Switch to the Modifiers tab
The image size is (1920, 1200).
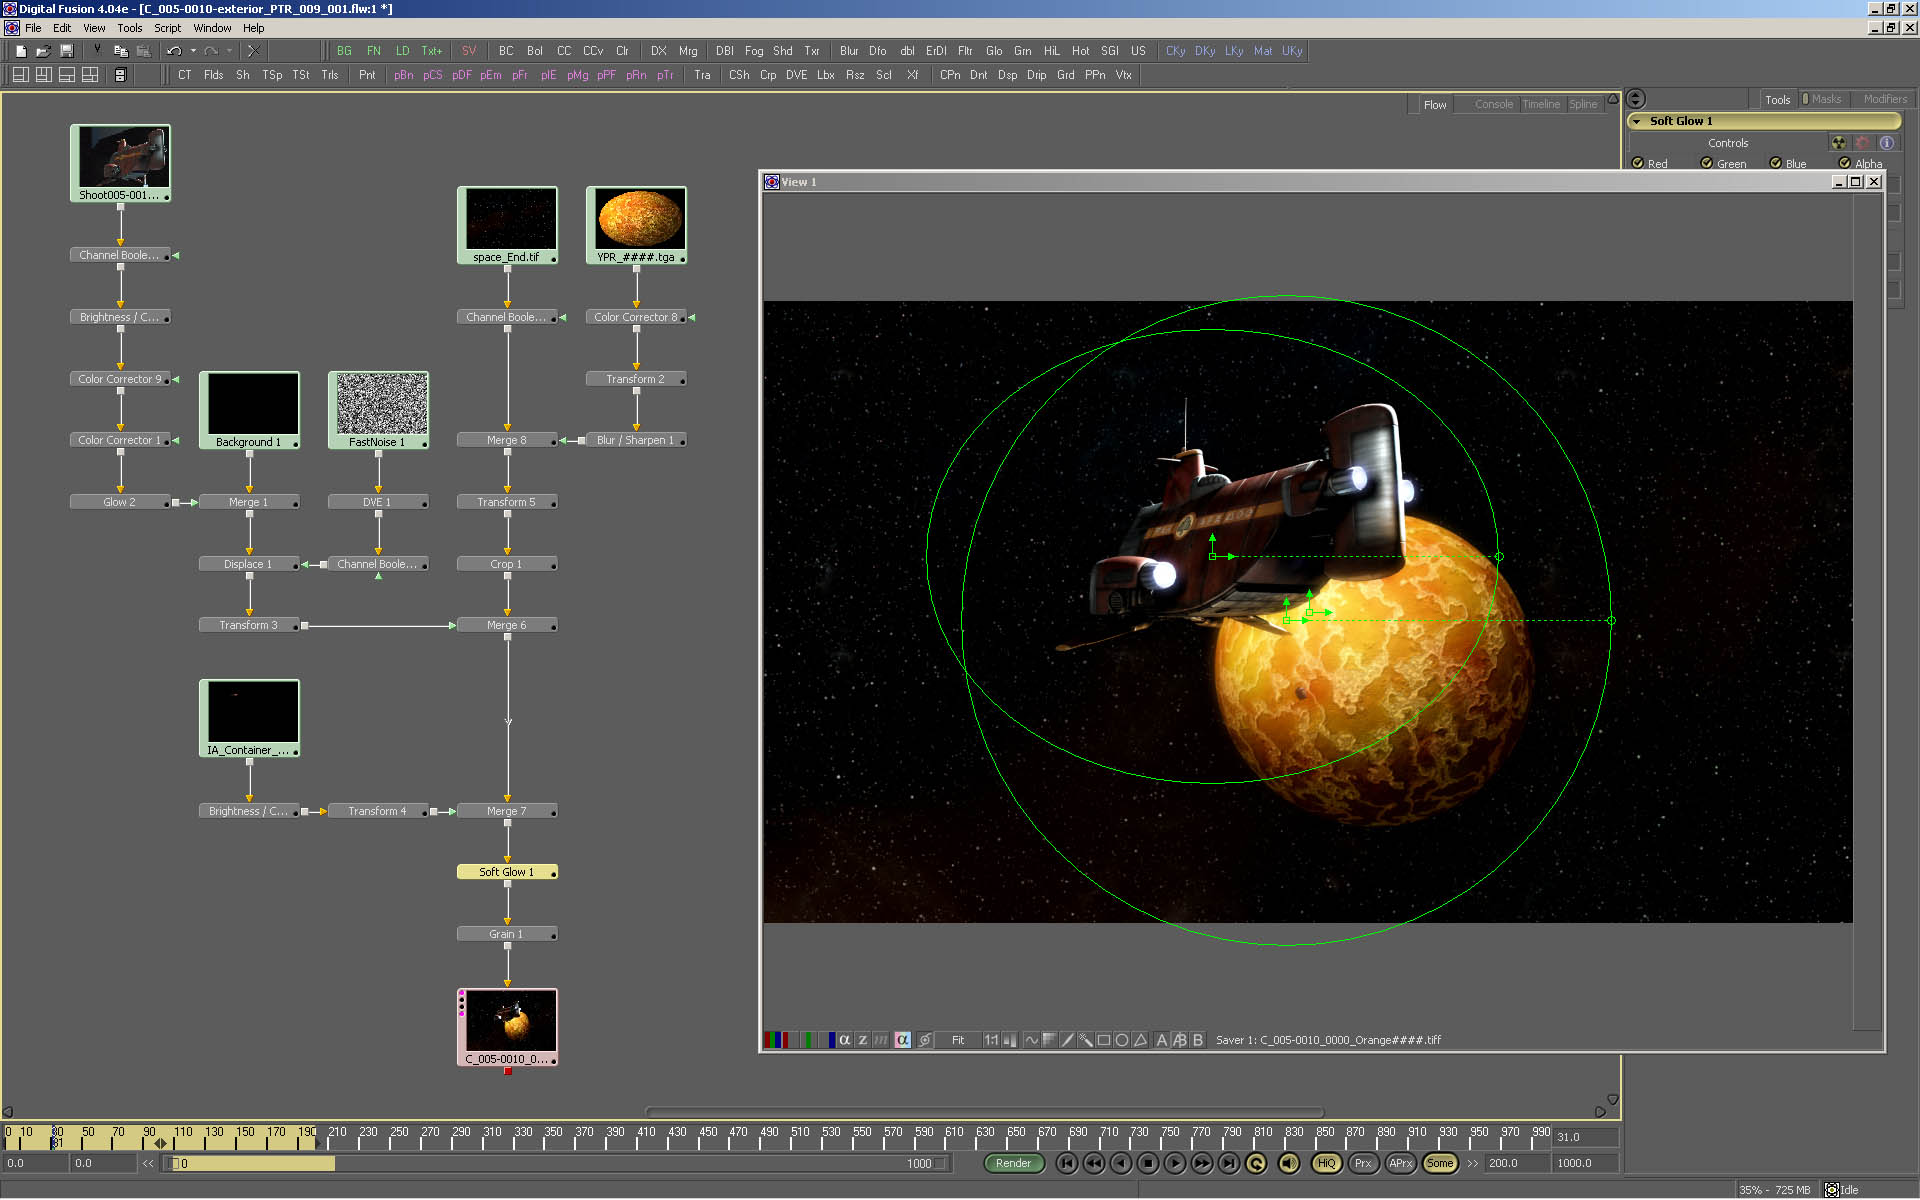(x=1885, y=99)
